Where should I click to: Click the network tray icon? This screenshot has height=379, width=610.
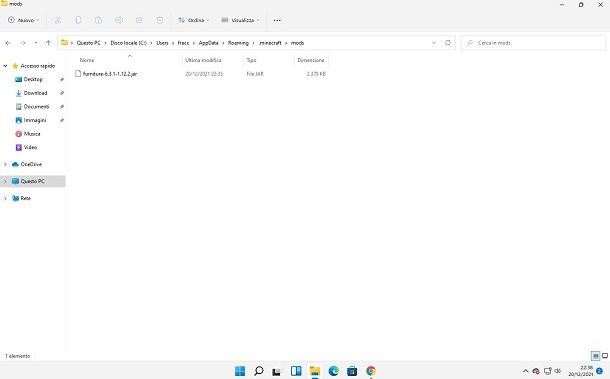[548, 371]
